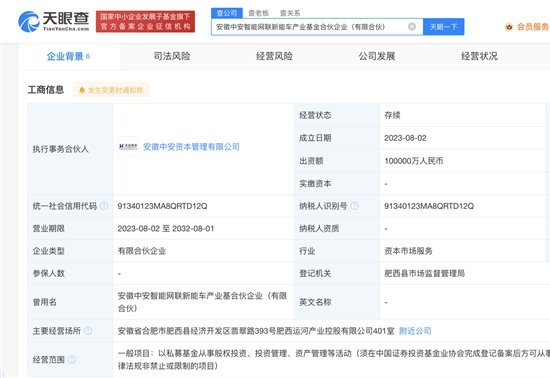The image size is (550, 378).
Task: Click the 经营范围 description text
Action: tap(334, 359)
